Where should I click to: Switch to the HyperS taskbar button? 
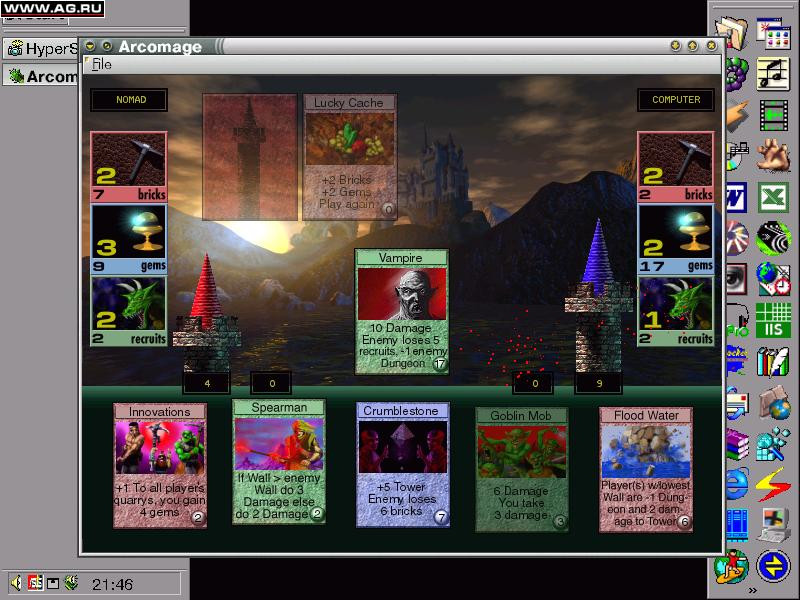(41, 48)
